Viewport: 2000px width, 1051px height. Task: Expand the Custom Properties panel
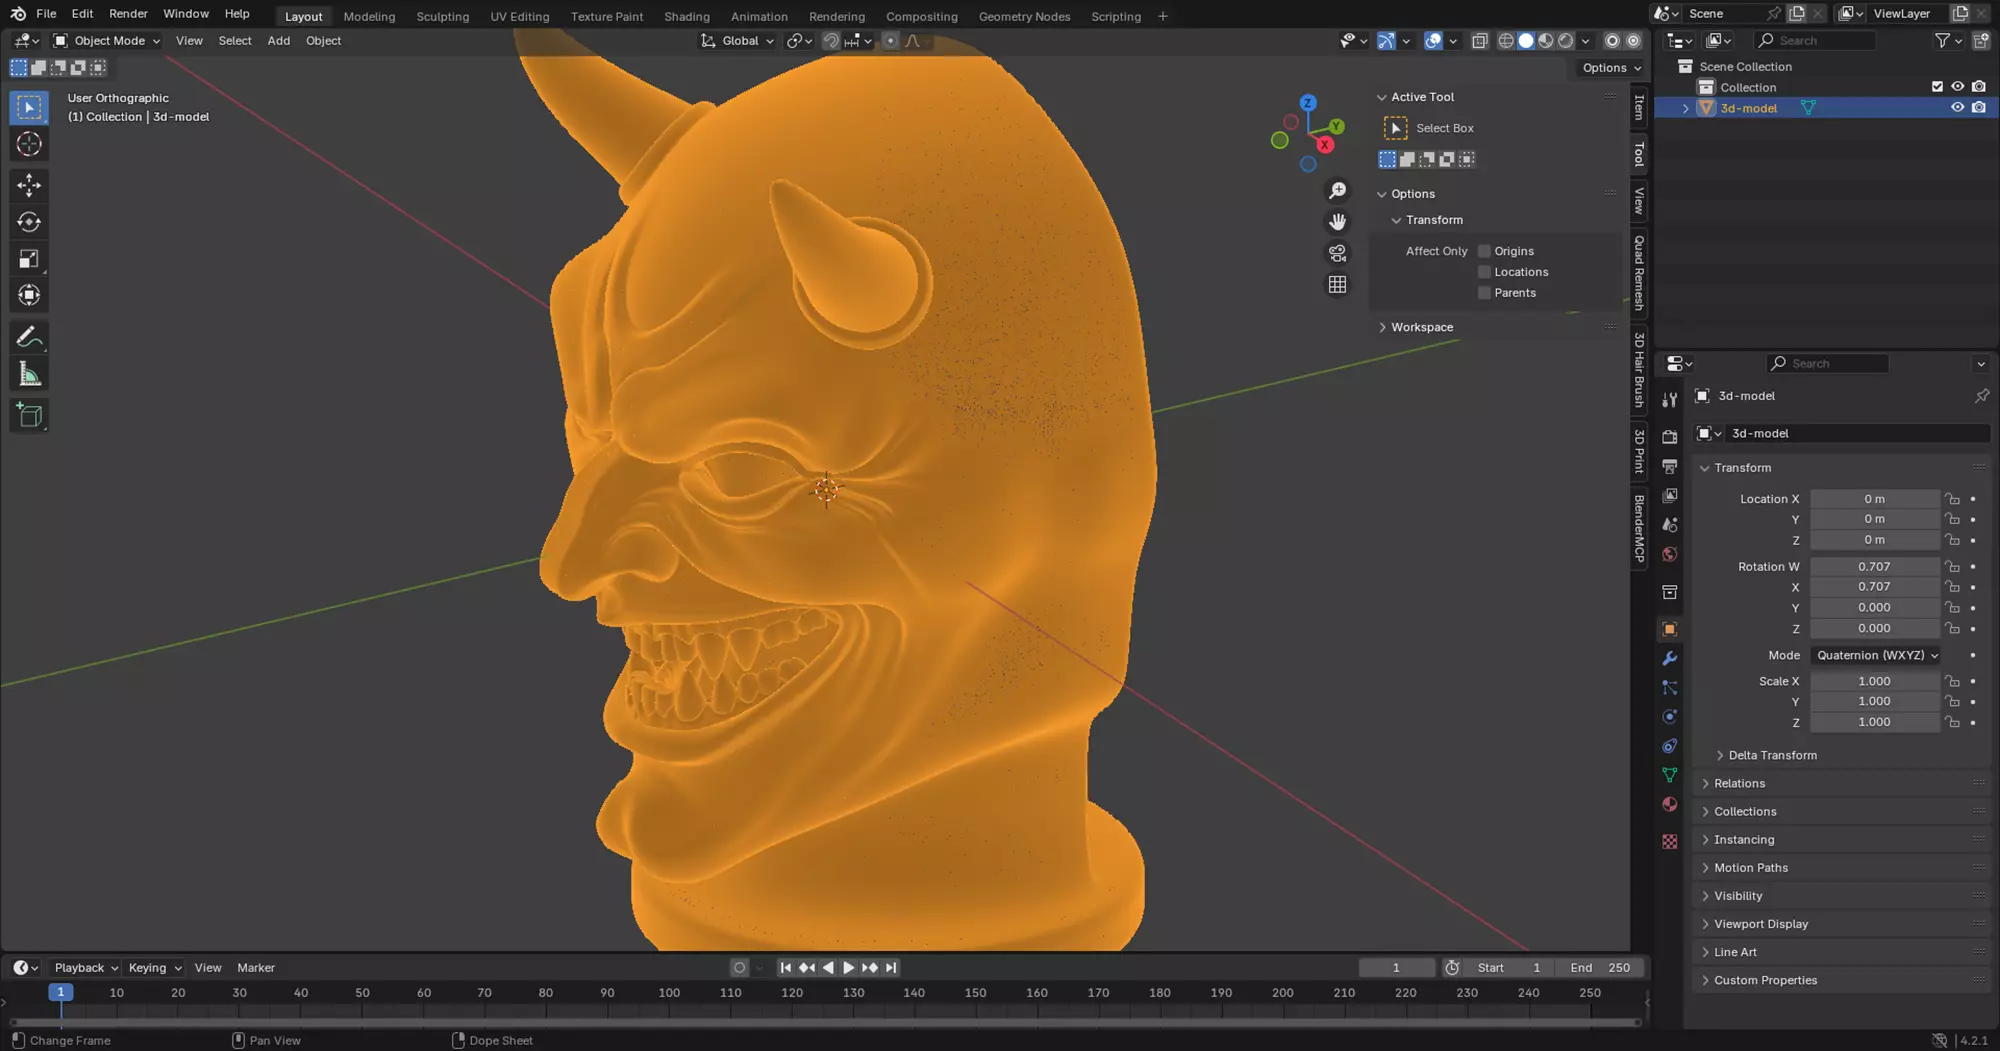click(1765, 980)
